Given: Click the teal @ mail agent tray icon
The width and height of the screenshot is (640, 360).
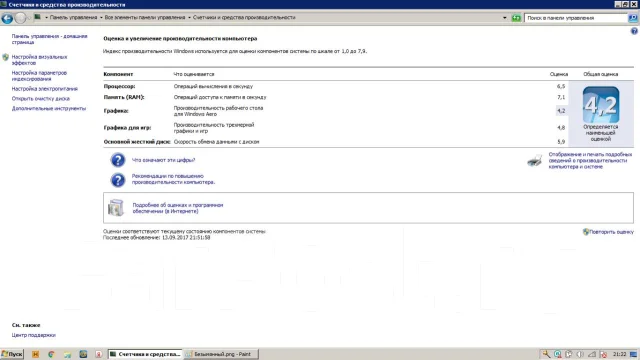Looking at the screenshot, I should tap(558, 354).
